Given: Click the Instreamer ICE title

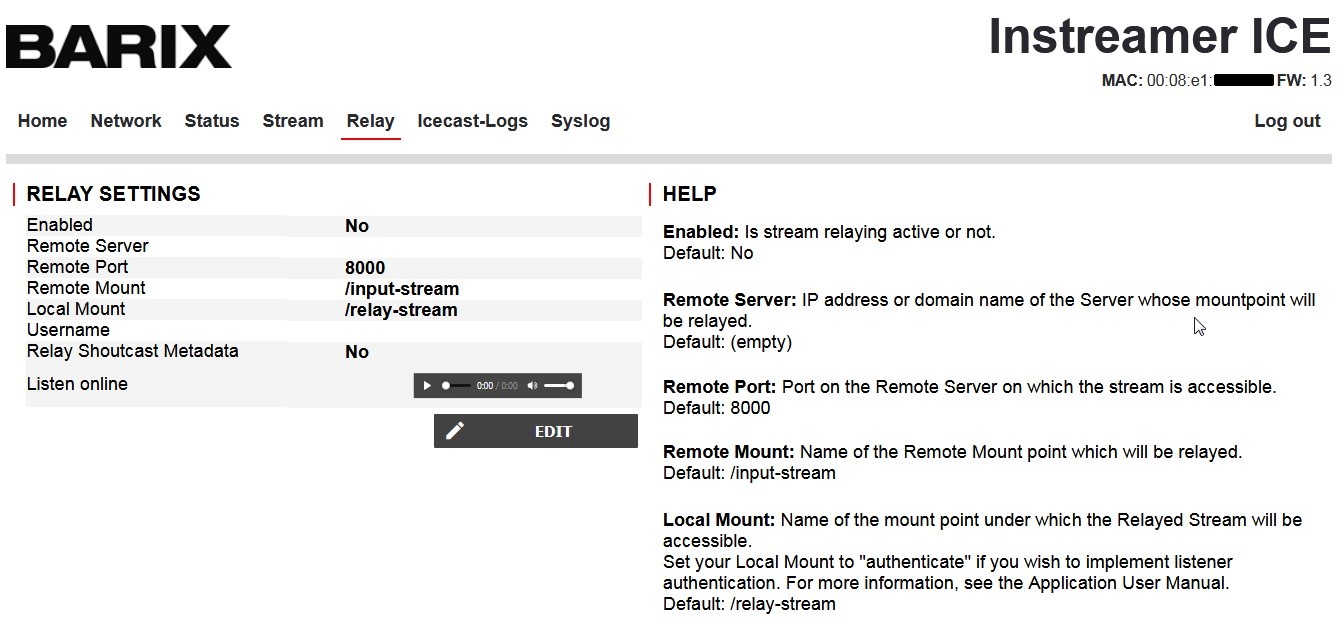Looking at the screenshot, I should [1159, 37].
